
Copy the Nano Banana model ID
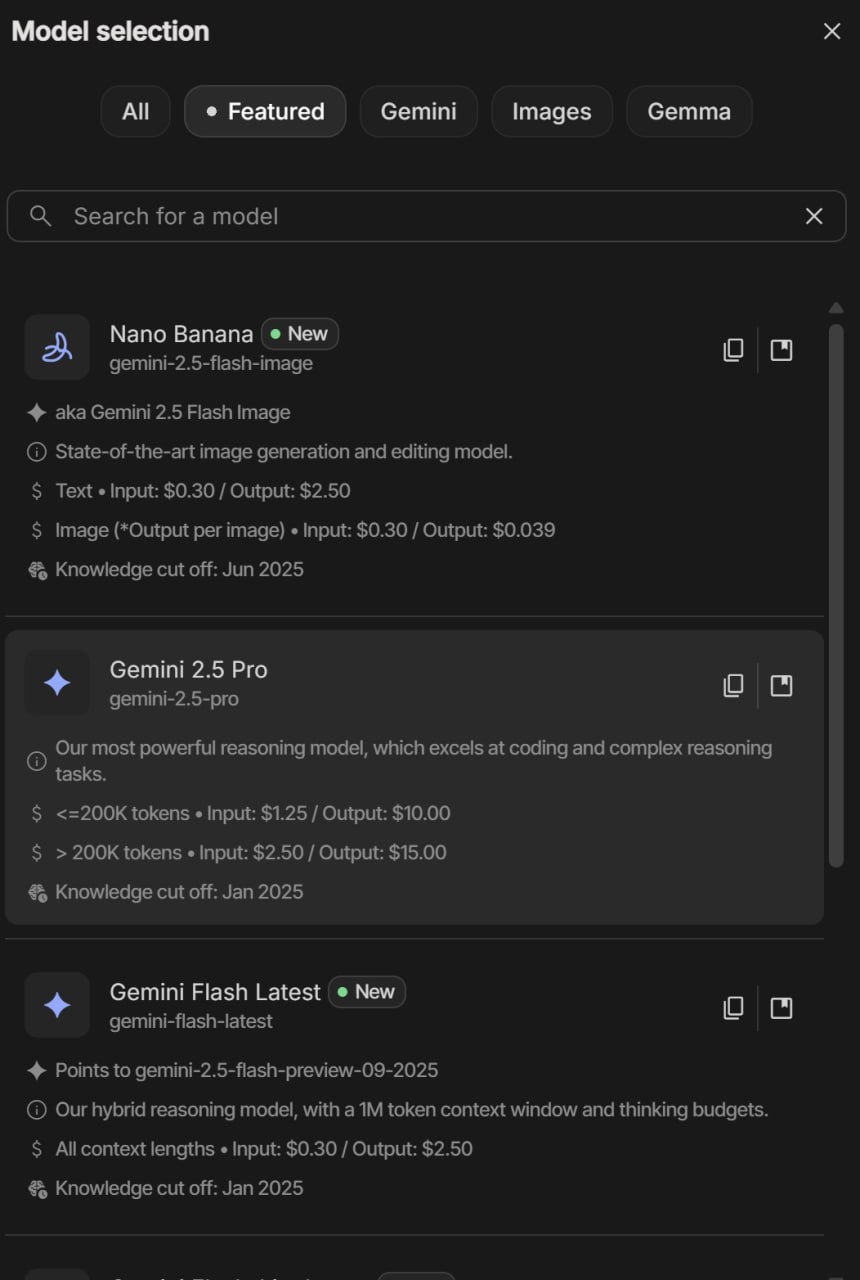tap(733, 349)
